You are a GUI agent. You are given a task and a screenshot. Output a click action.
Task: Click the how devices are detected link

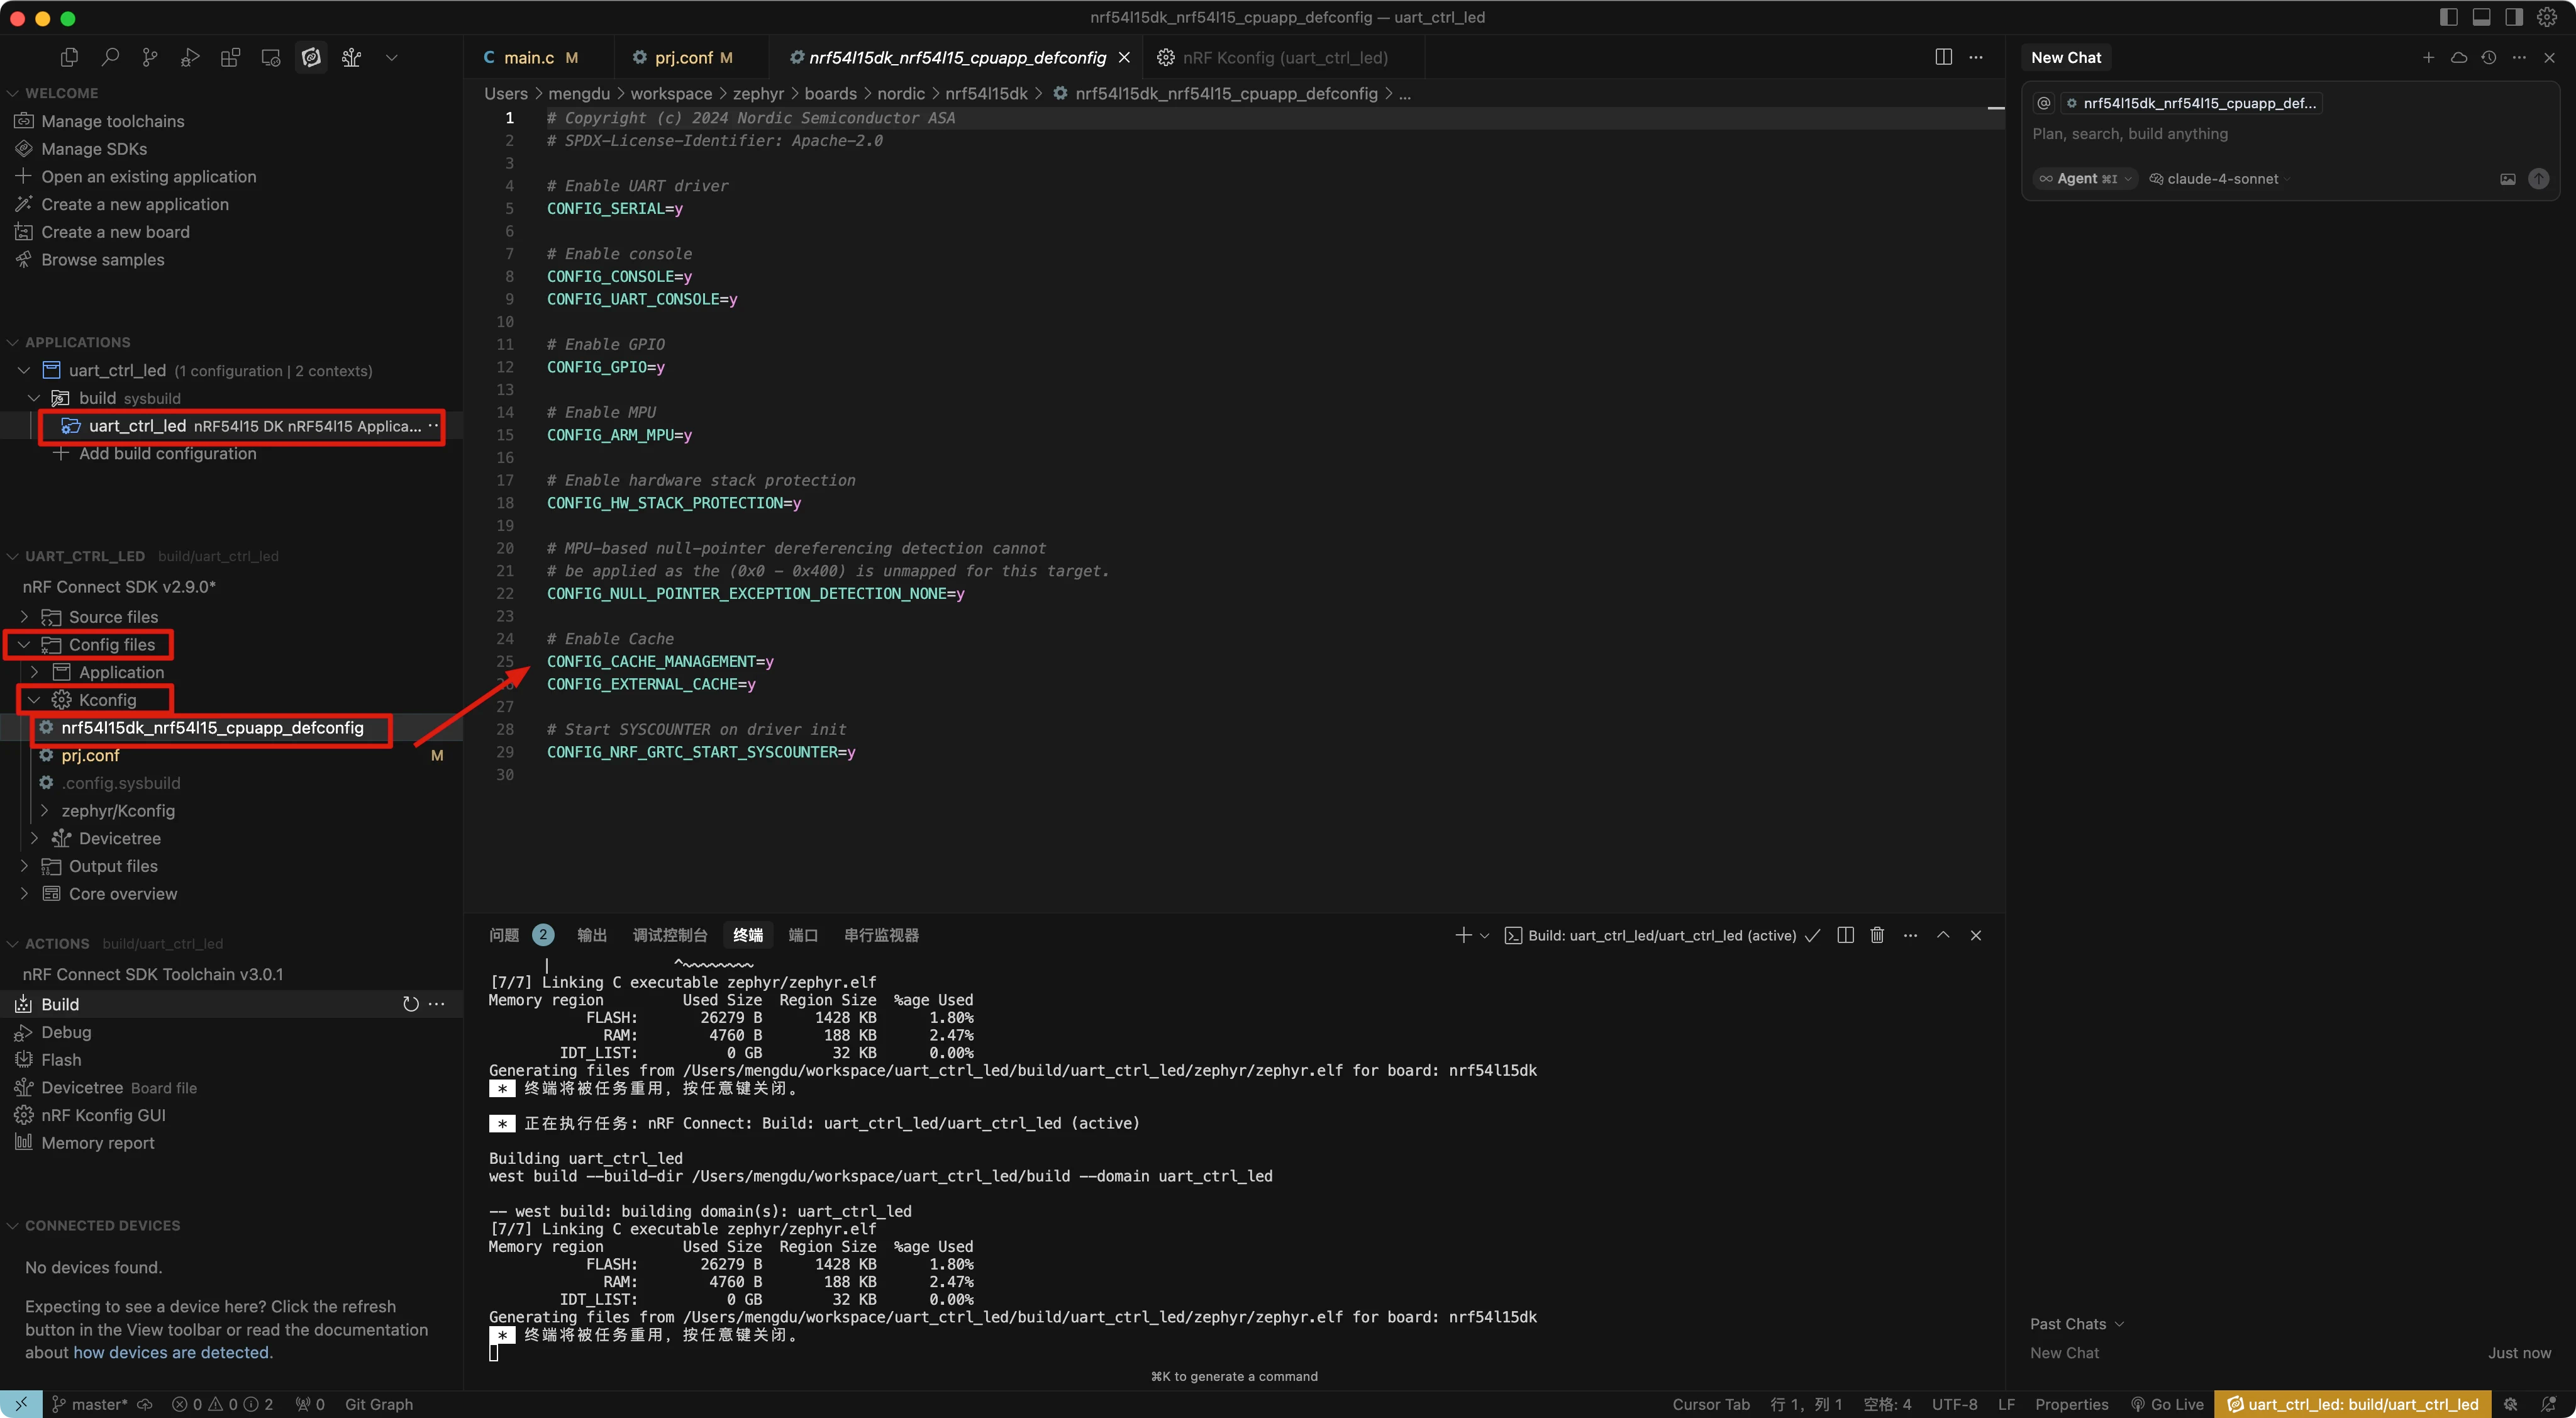[x=172, y=1352]
